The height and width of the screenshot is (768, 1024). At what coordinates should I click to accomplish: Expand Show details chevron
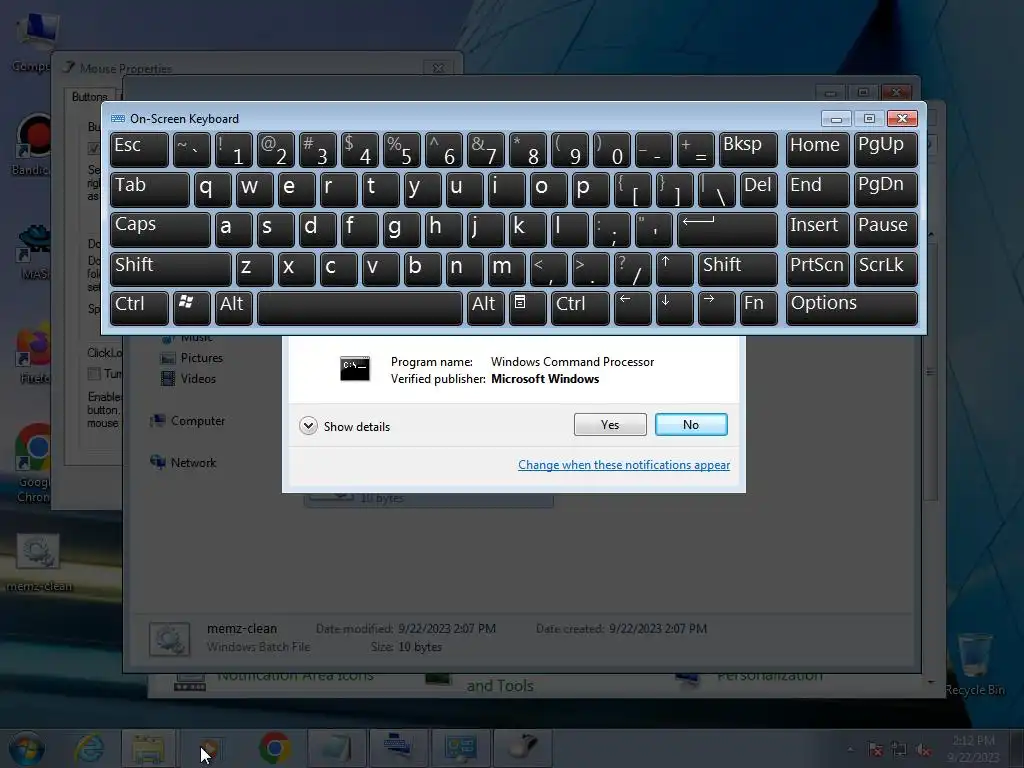point(308,426)
